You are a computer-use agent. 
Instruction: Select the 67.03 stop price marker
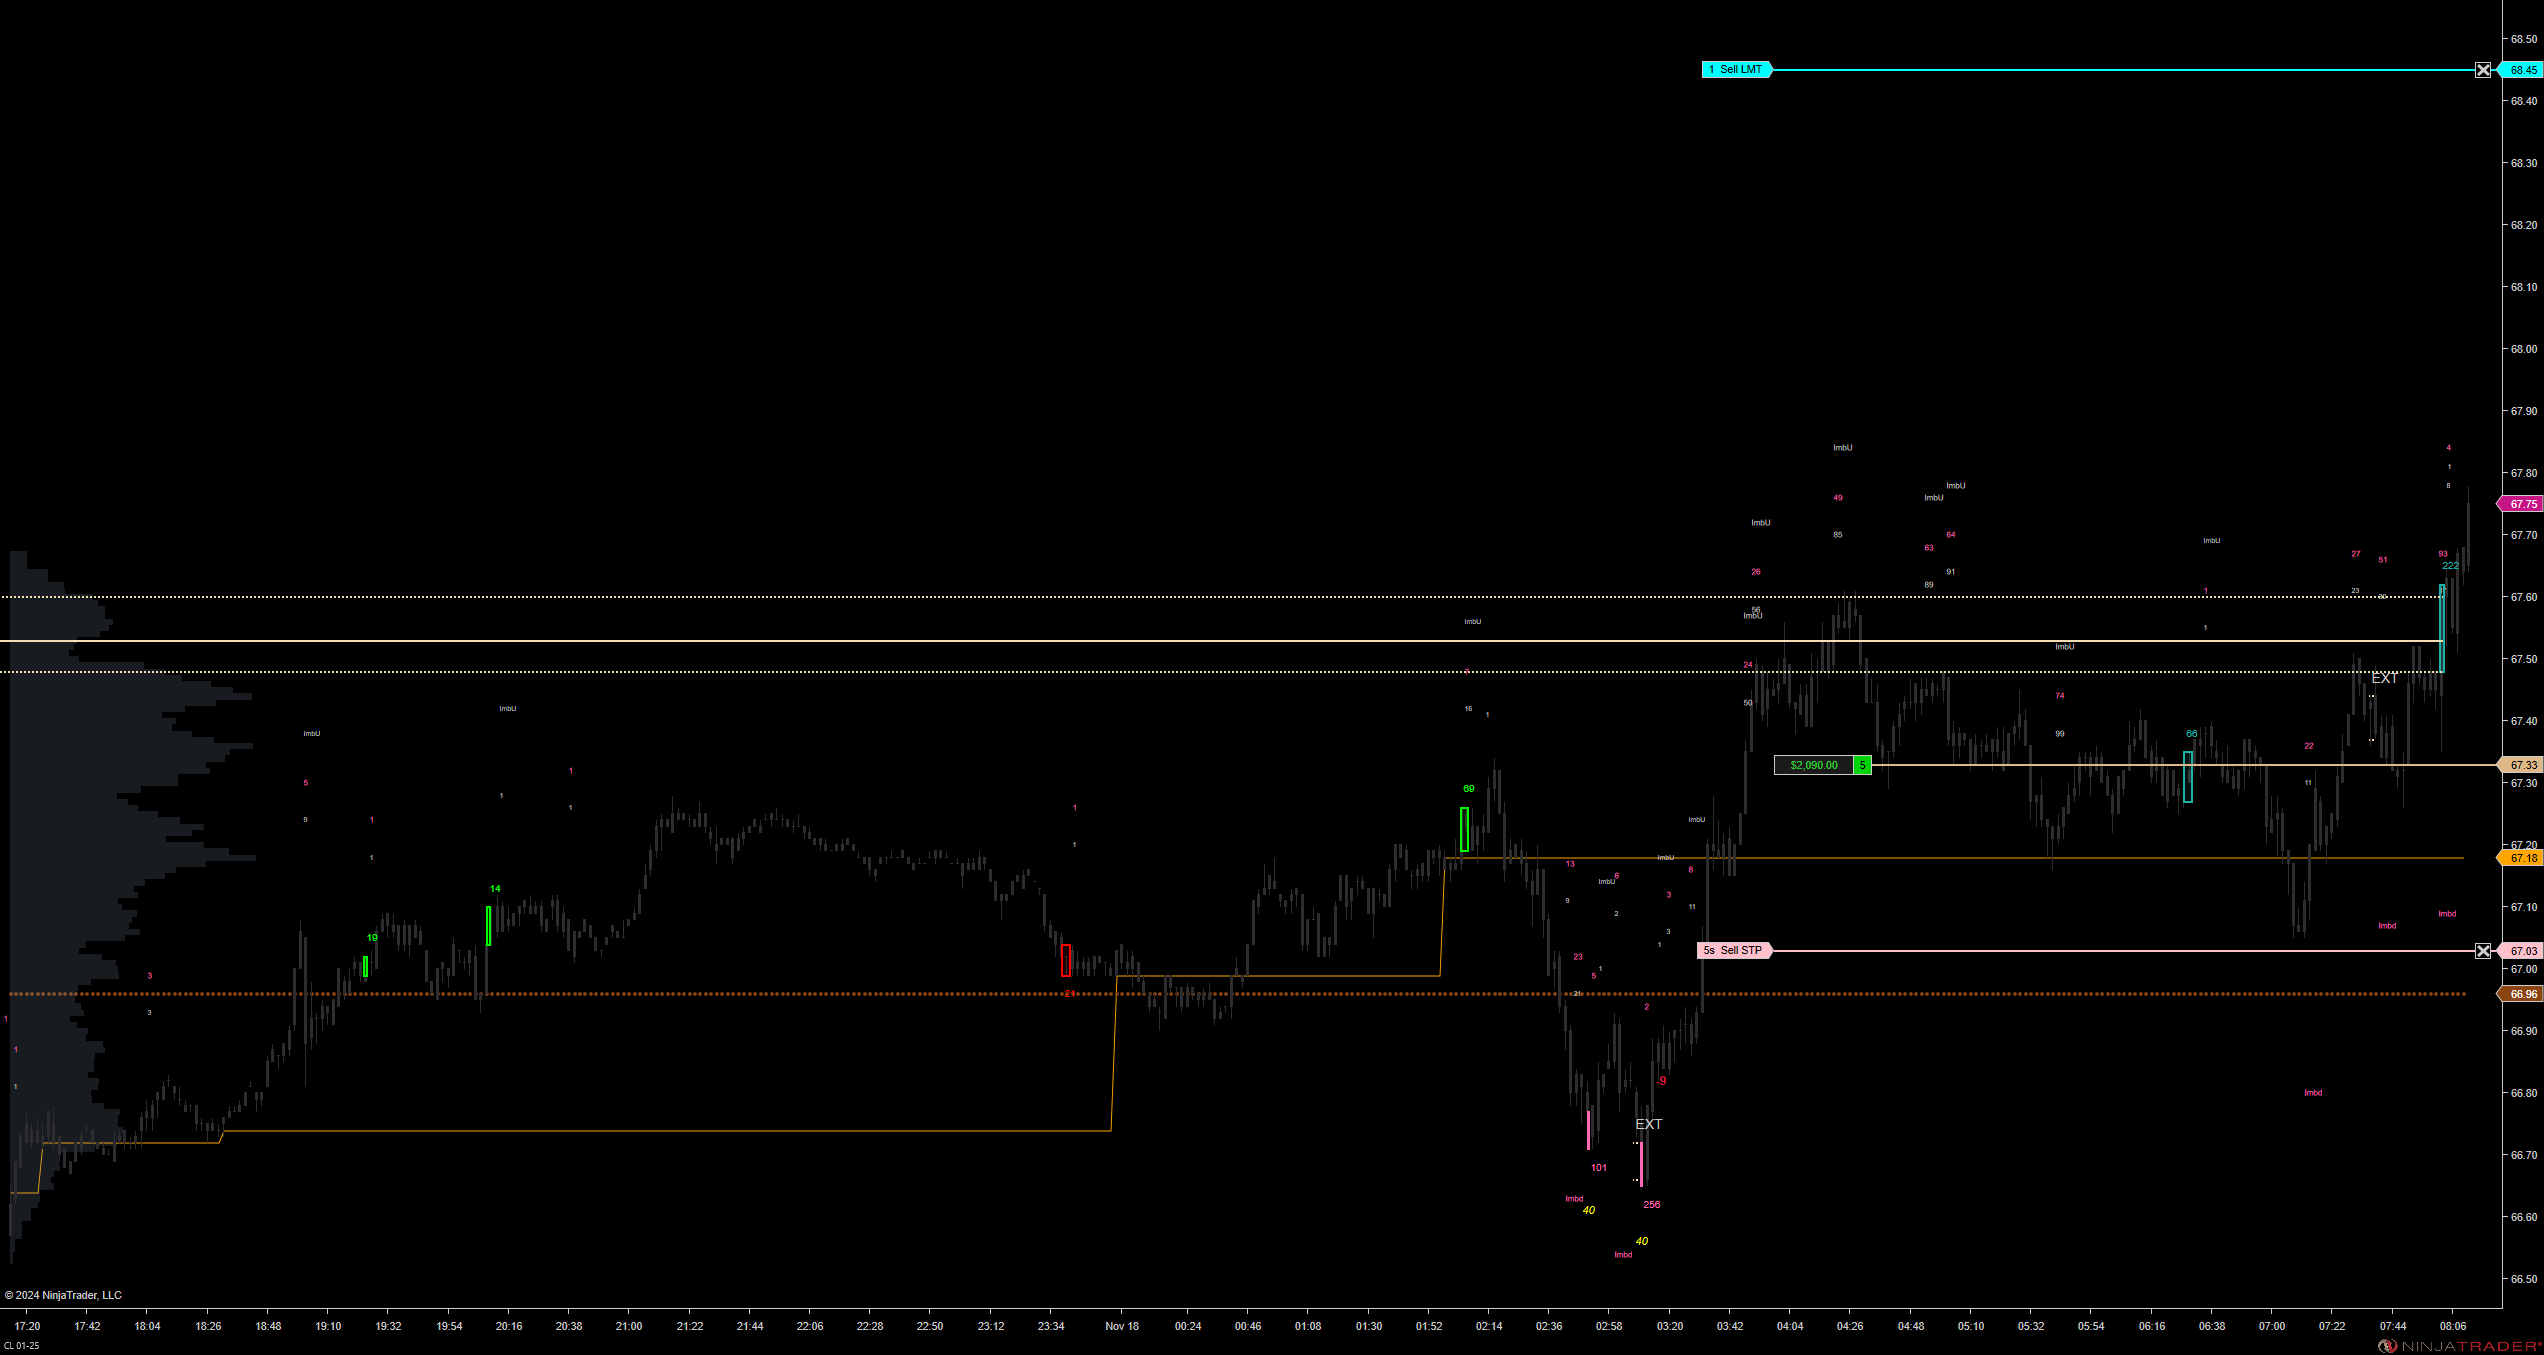(x=2522, y=951)
